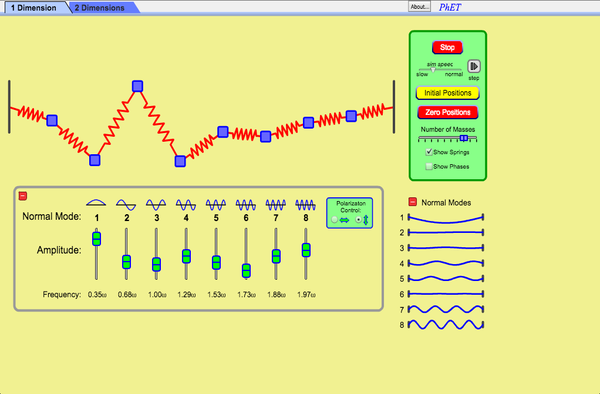Click the step forward playback icon
This screenshot has width=600, height=394.
pos(474,66)
